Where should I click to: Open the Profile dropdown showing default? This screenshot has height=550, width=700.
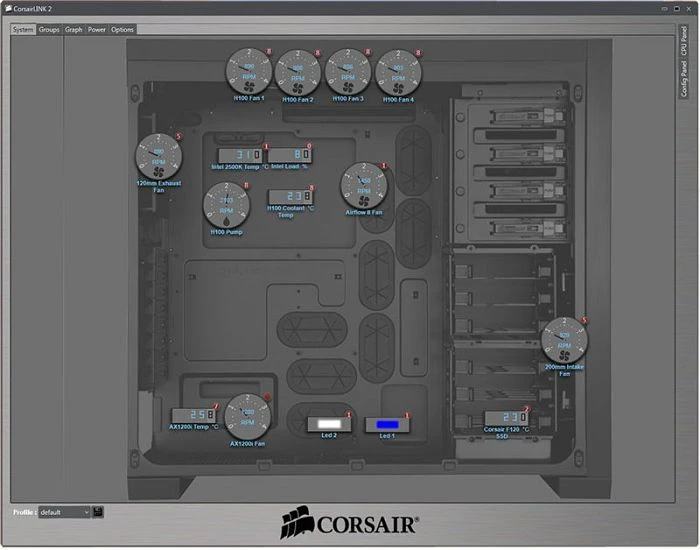pyautogui.click(x=64, y=512)
